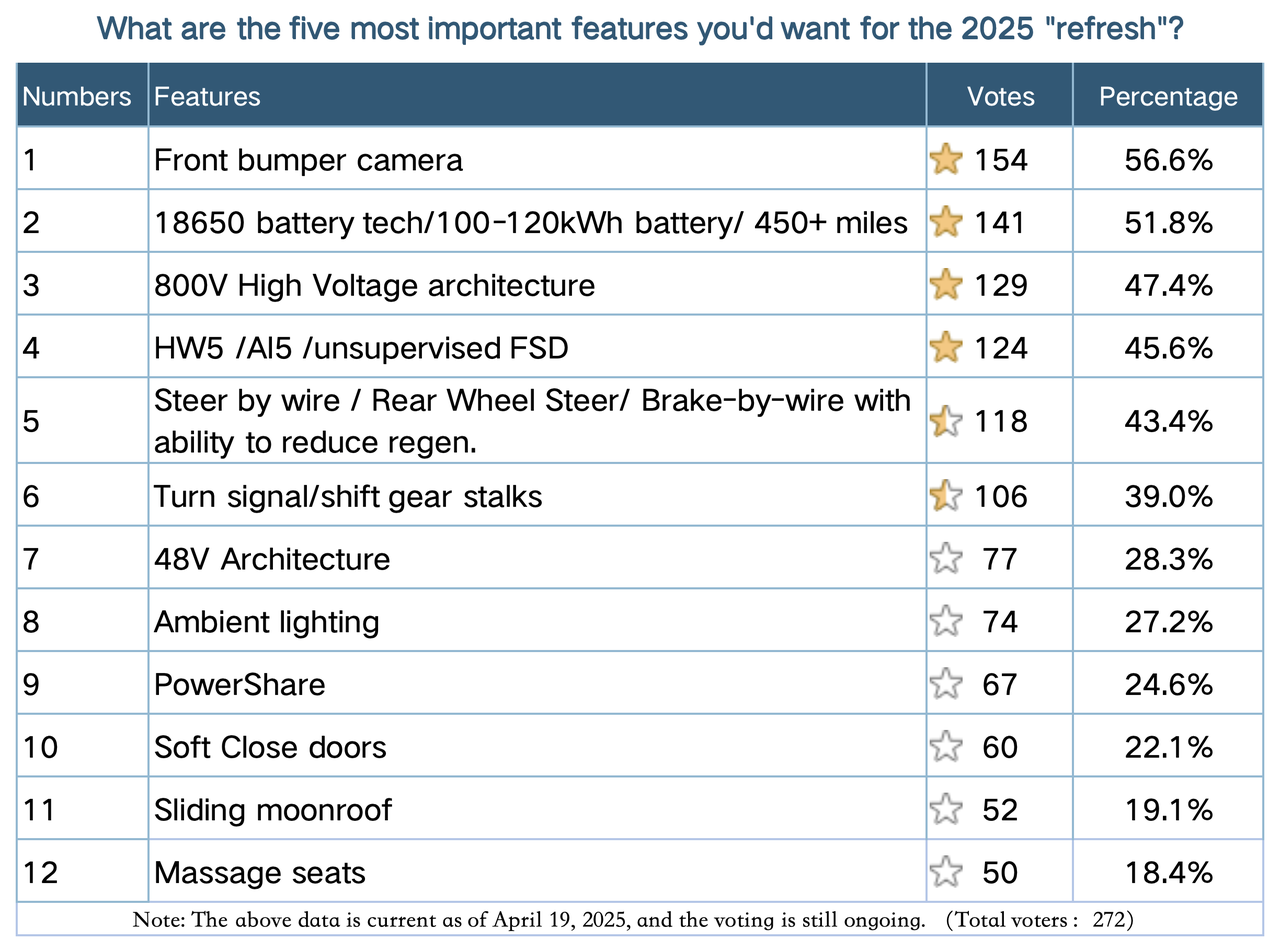Click the gold star for 18650 battery tech
Screen dimensions: 1280x952
945,222
